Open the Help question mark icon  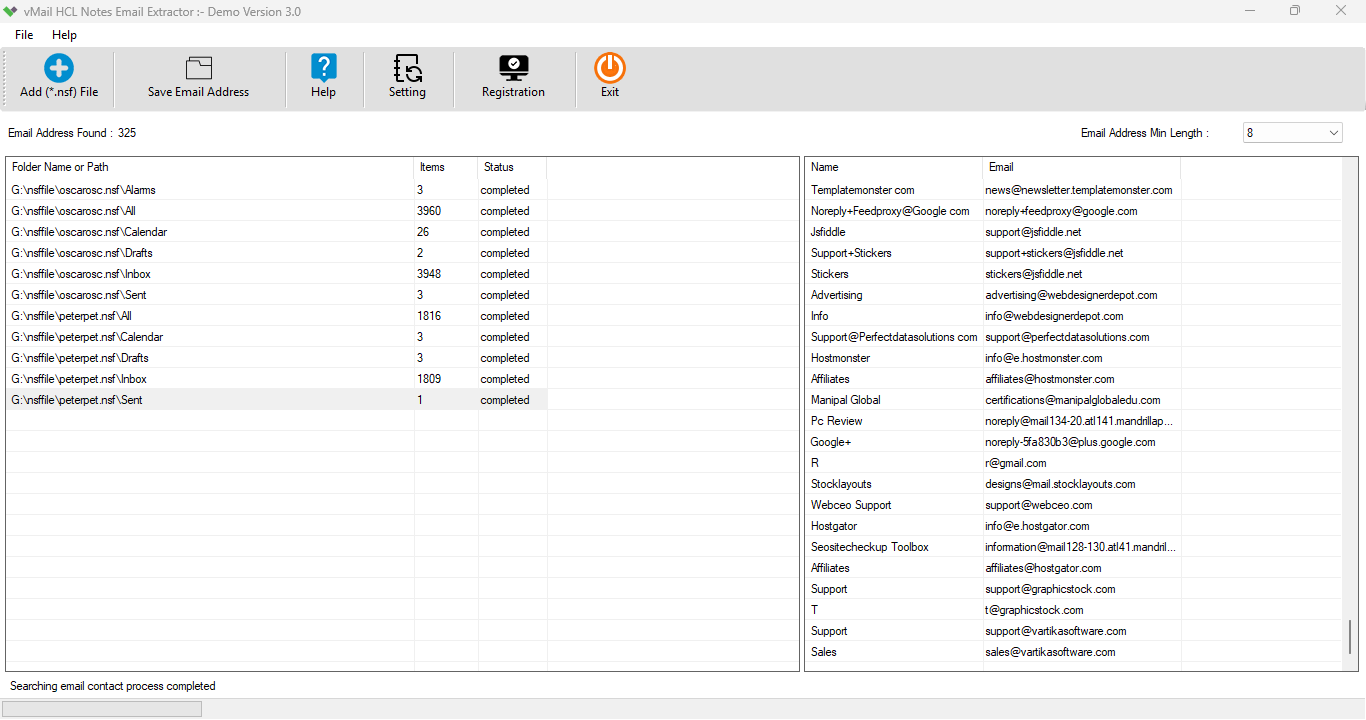(x=323, y=68)
